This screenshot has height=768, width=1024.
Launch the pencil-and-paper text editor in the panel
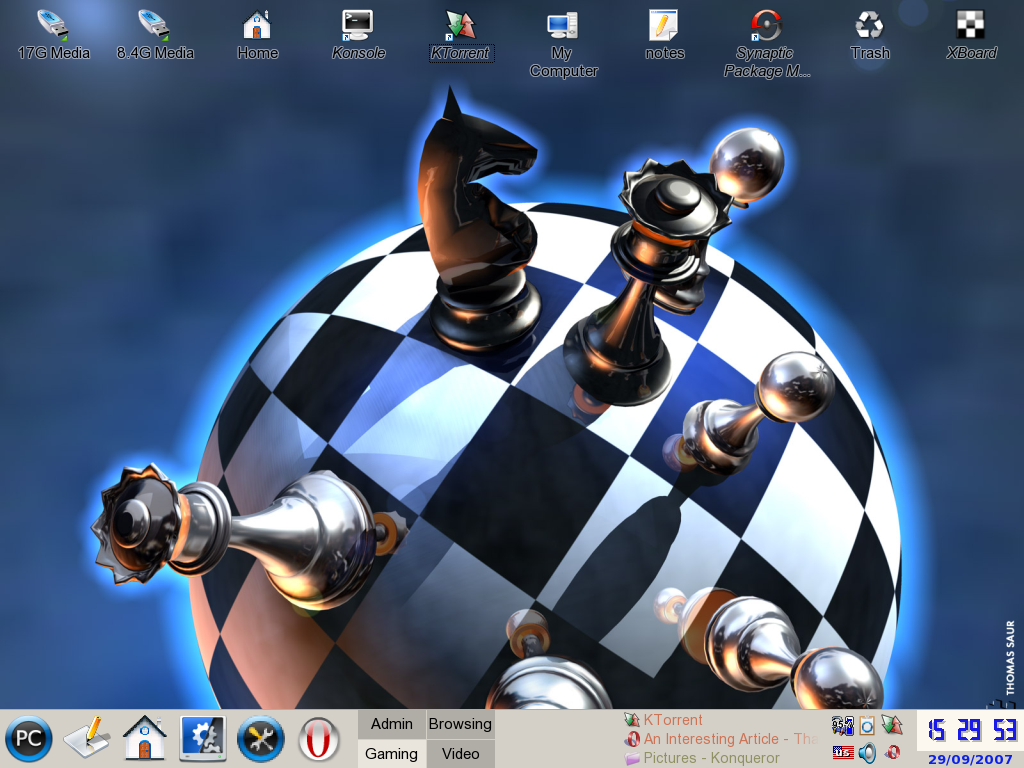[86, 739]
